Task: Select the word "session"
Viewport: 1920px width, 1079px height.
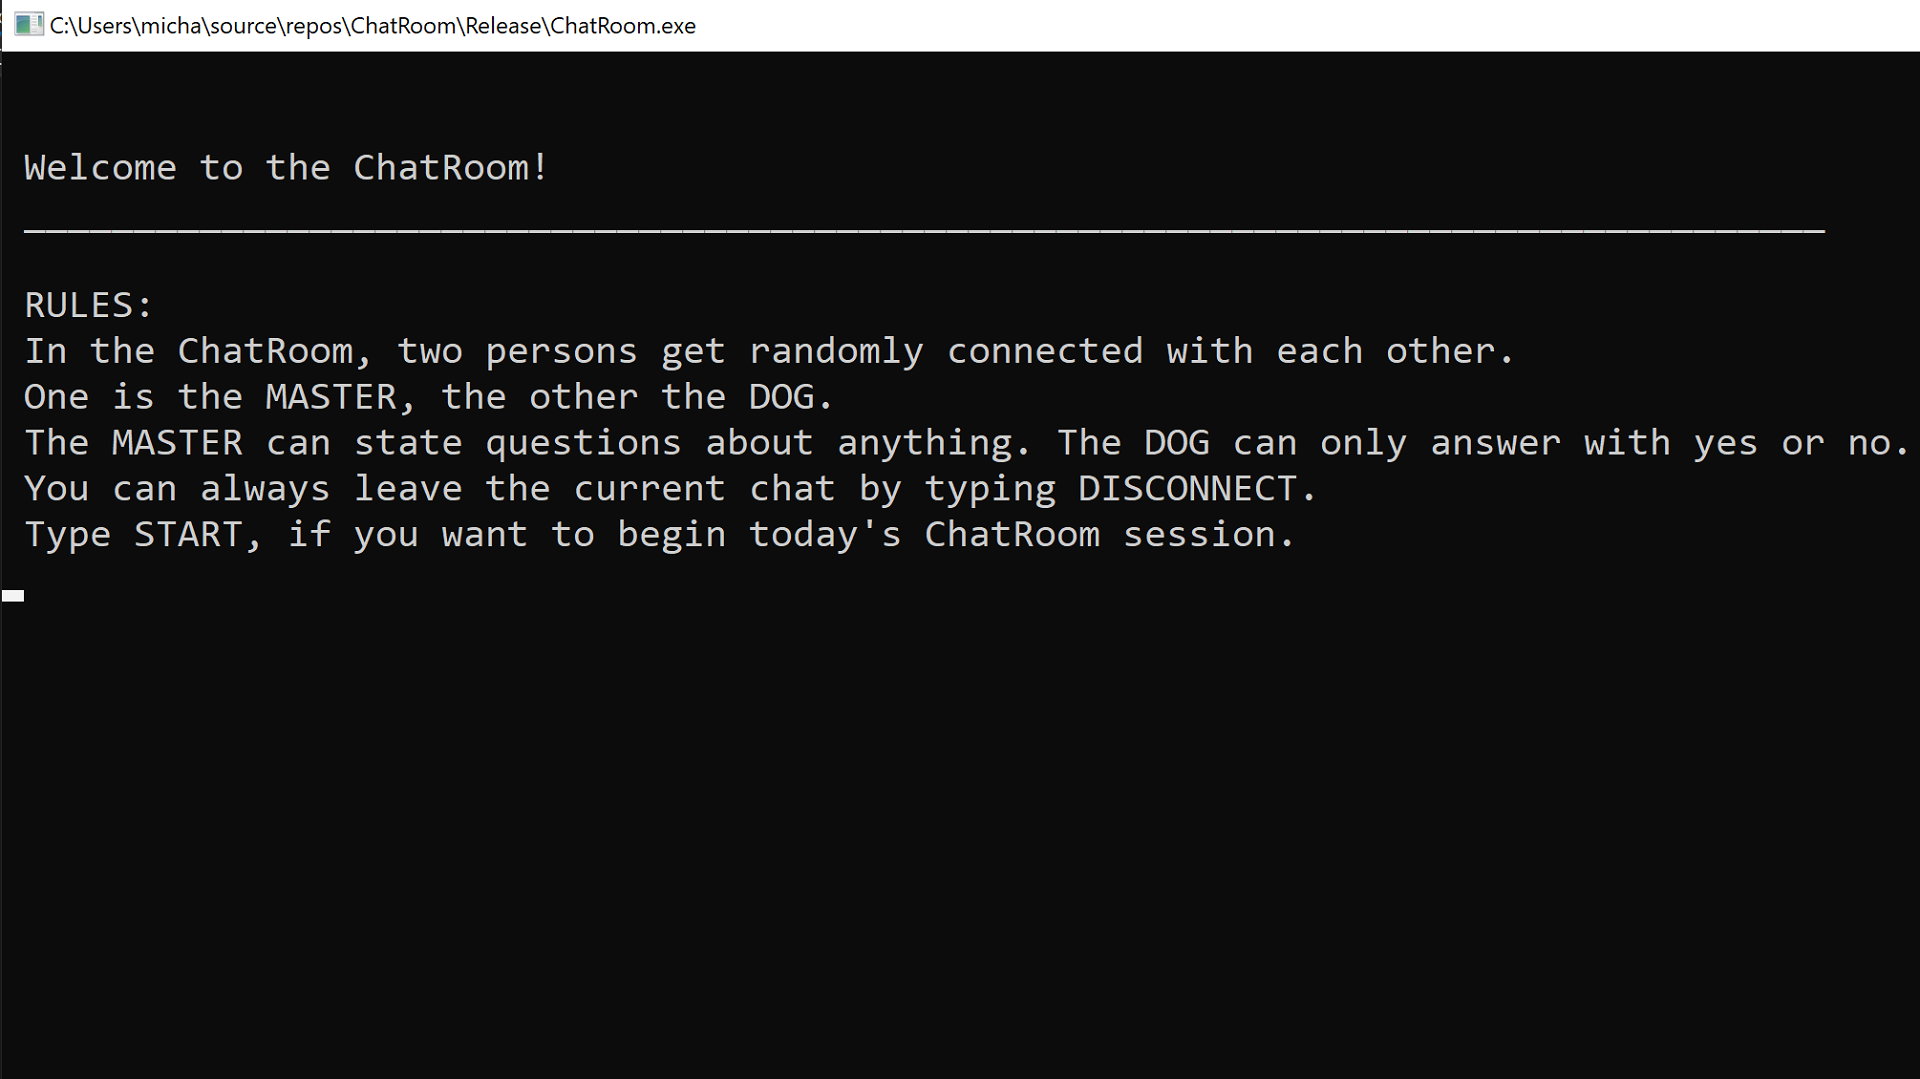Action: (1199, 534)
